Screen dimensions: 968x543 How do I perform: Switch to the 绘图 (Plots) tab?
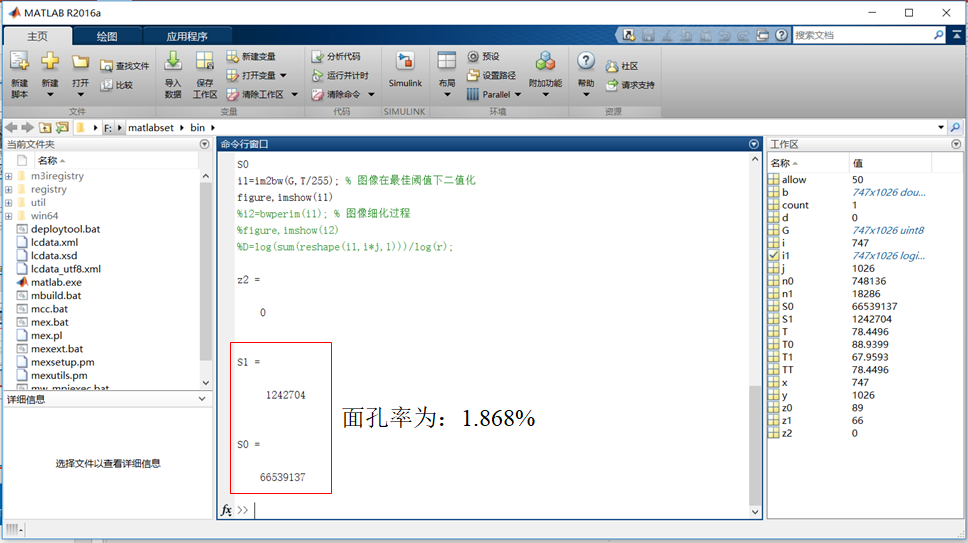click(x=107, y=37)
